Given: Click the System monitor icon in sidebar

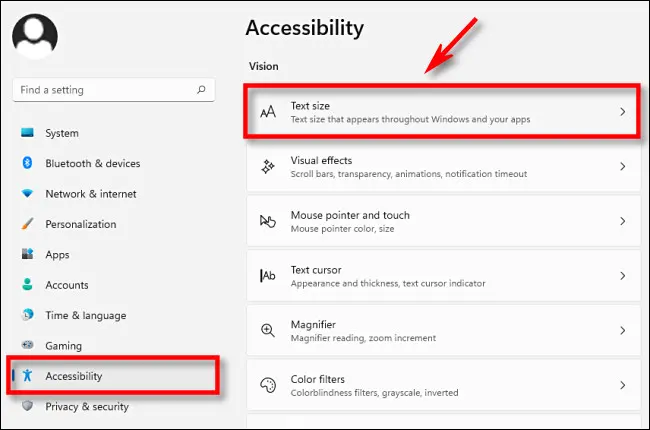Looking at the screenshot, I should click(x=28, y=133).
